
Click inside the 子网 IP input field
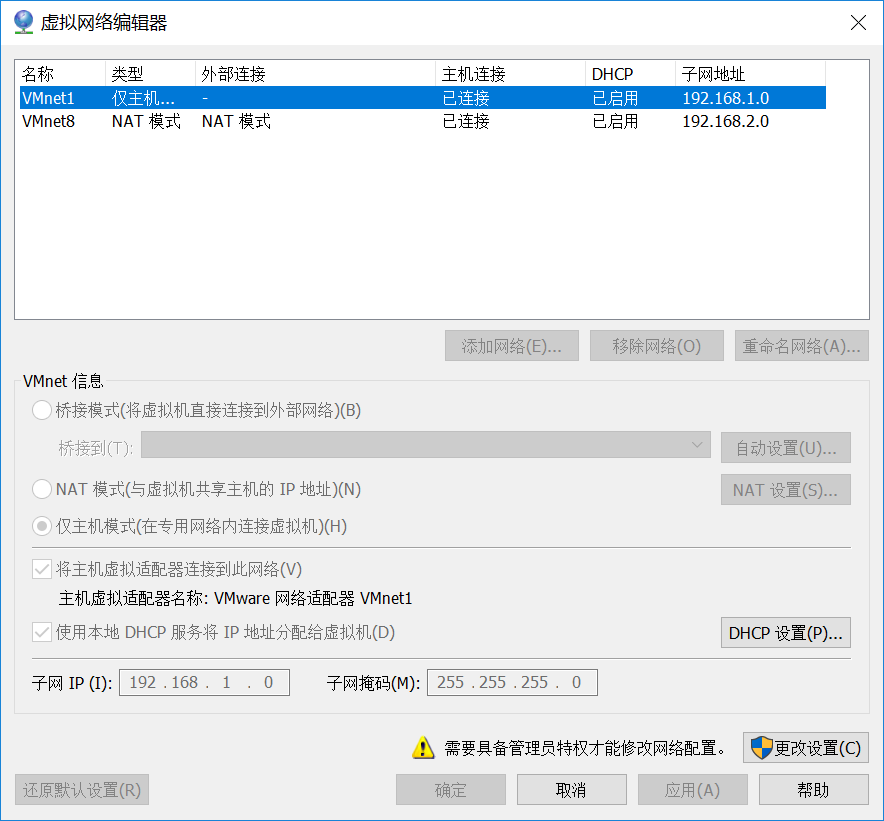tap(204, 682)
